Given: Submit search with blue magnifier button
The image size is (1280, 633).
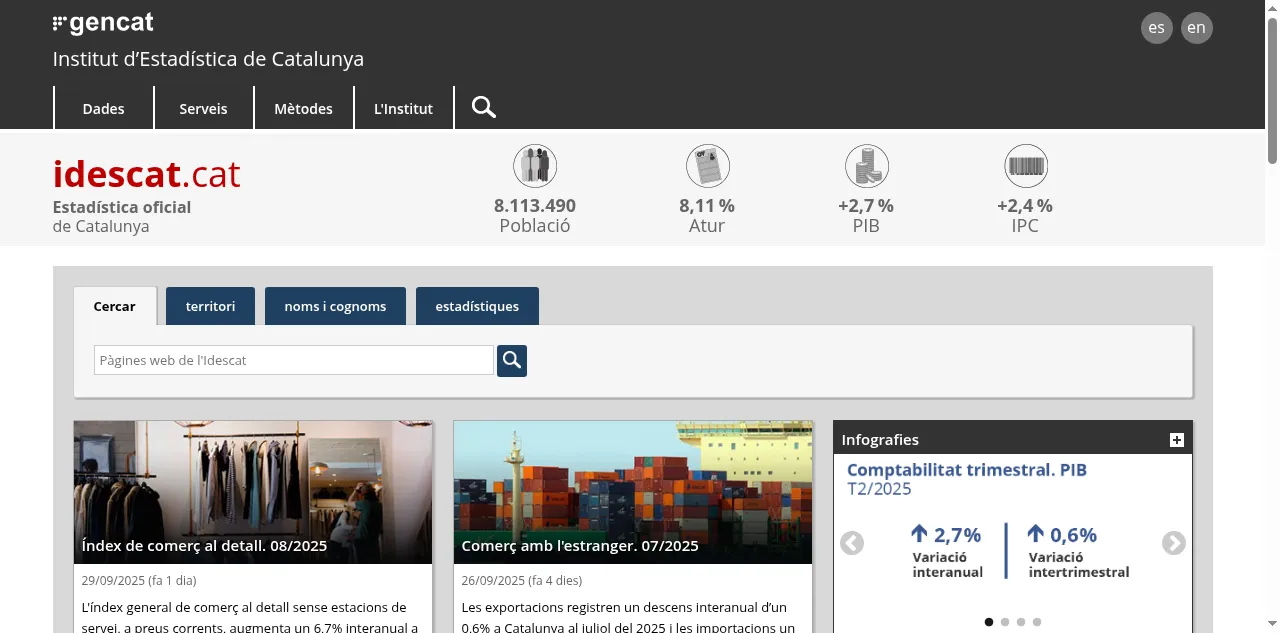Looking at the screenshot, I should tap(512, 361).
